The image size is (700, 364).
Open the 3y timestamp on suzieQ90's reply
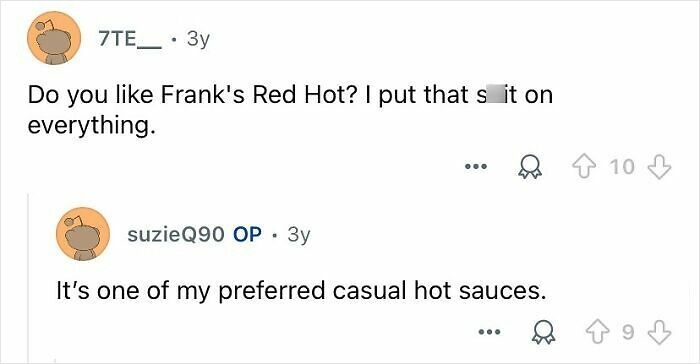point(299,235)
